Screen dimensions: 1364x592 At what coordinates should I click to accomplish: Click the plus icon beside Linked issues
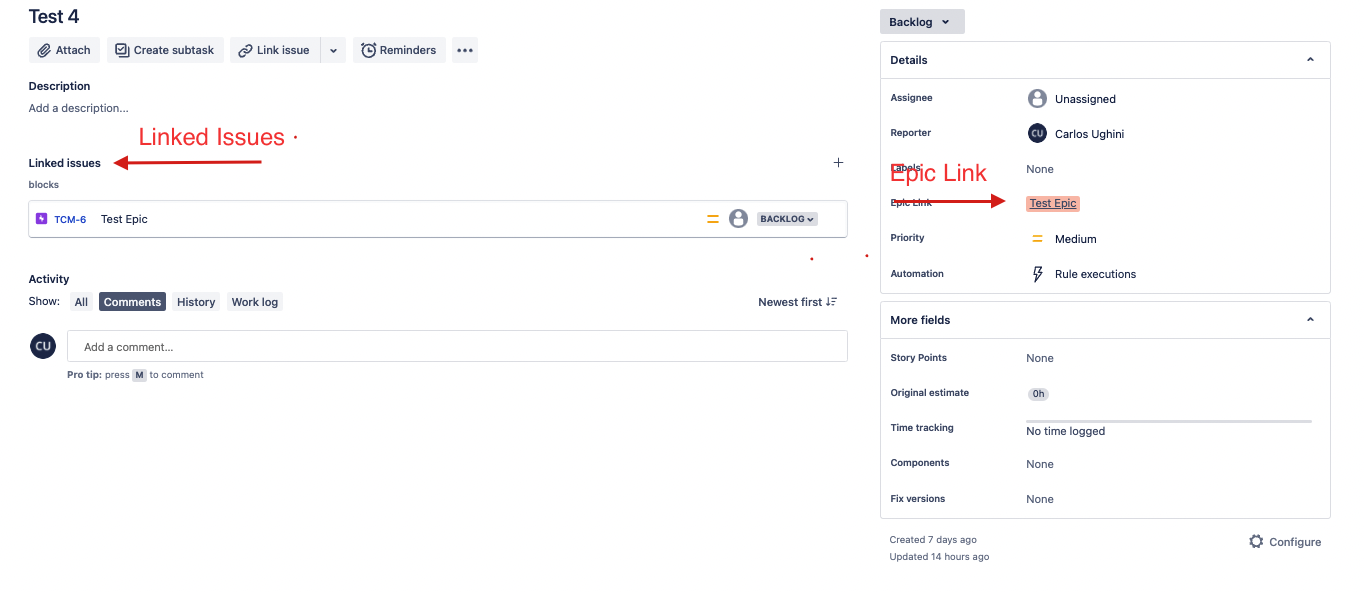(838, 162)
